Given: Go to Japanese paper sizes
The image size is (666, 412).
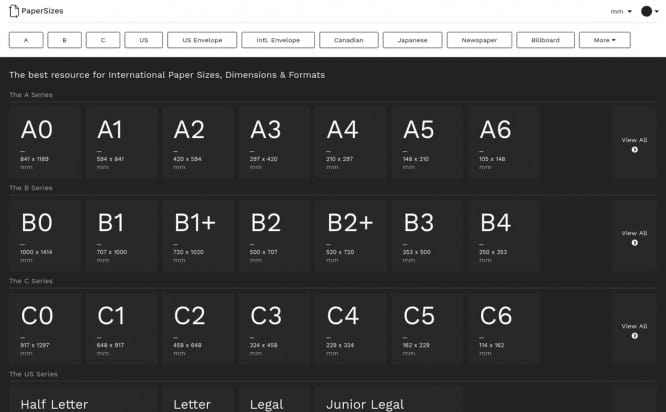Looking at the screenshot, I should pos(412,40).
